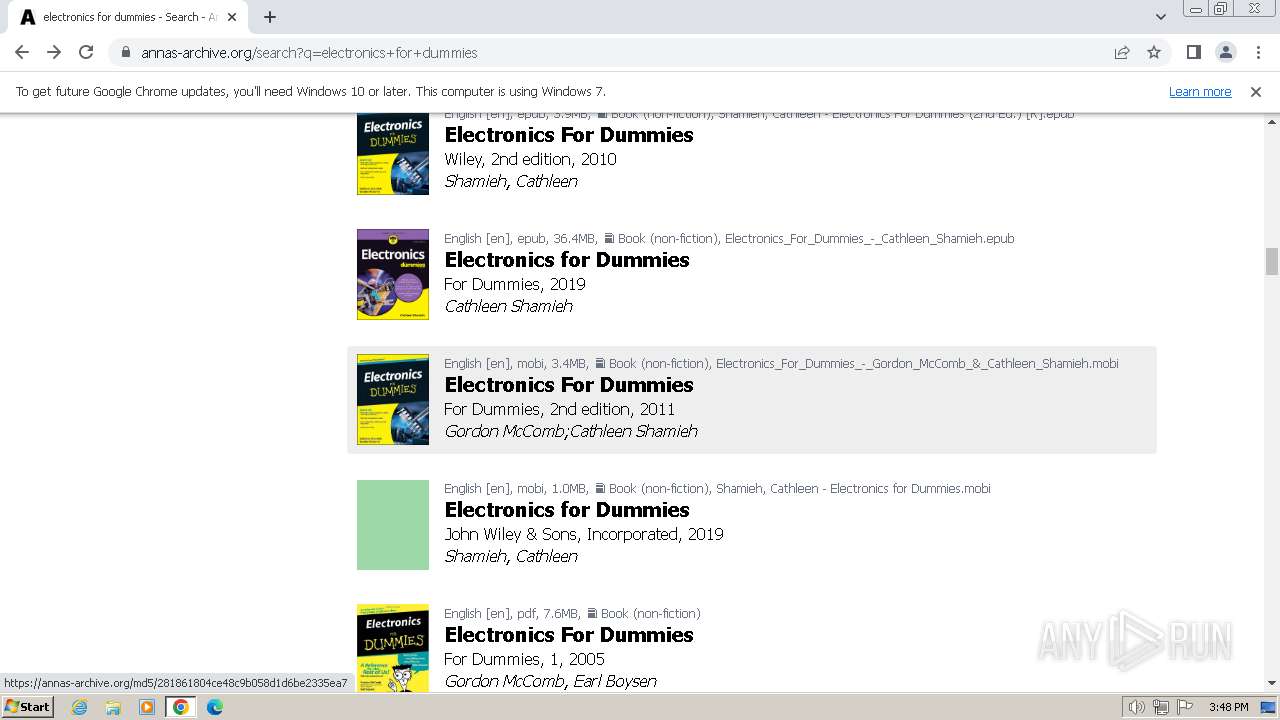
Task: Click 'For Dummies, 2019' publisher text
Action: tap(515, 284)
